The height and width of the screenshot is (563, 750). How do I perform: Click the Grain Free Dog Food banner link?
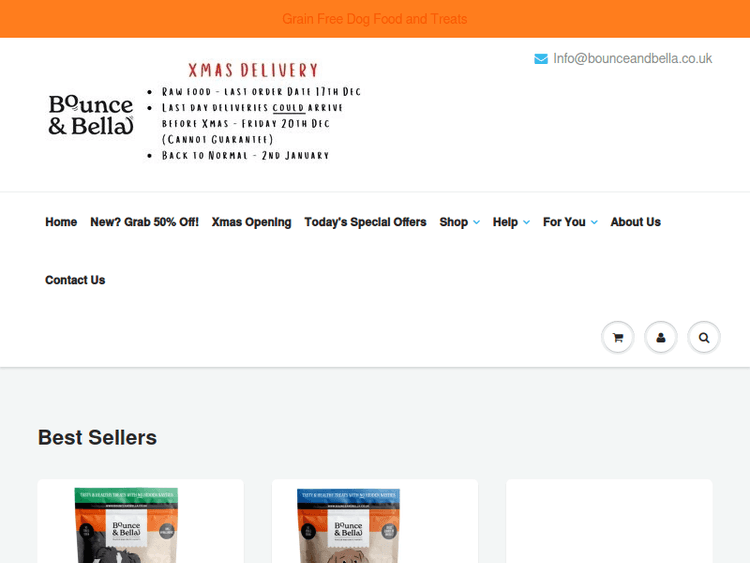pos(375,19)
